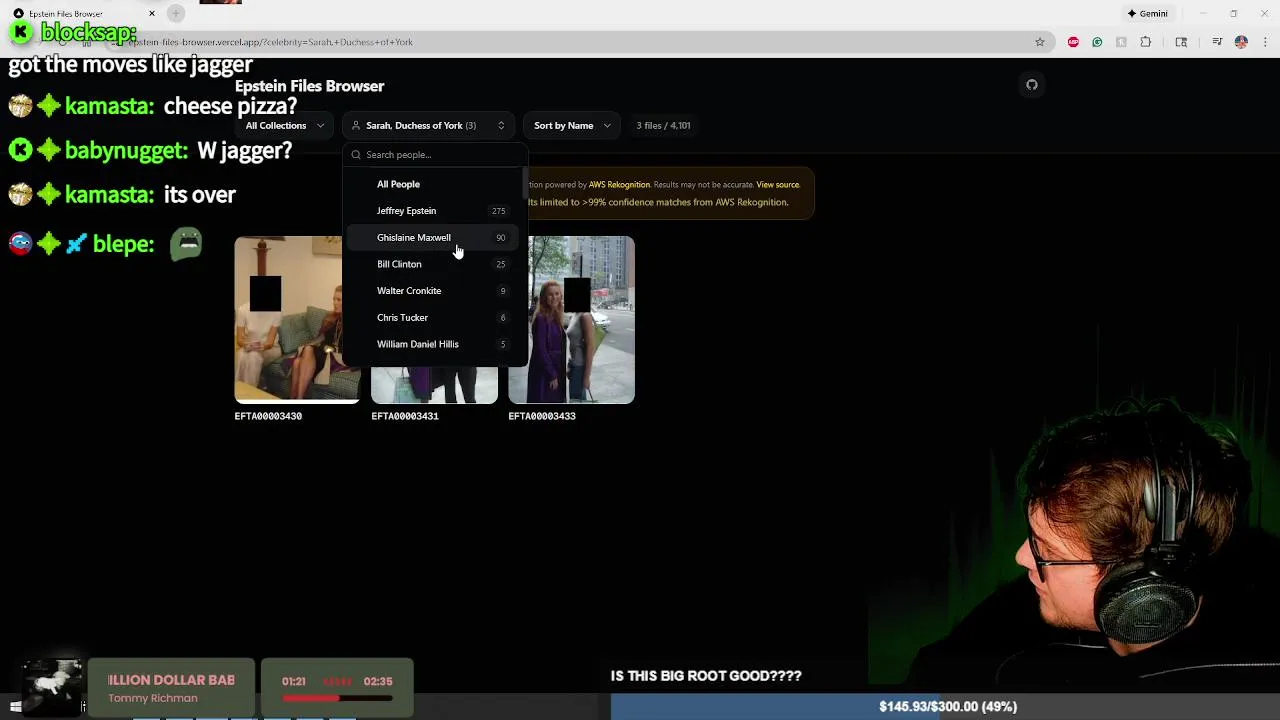Click the browser address bar URL
The height and width of the screenshot is (720, 1280).
pos(270,42)
